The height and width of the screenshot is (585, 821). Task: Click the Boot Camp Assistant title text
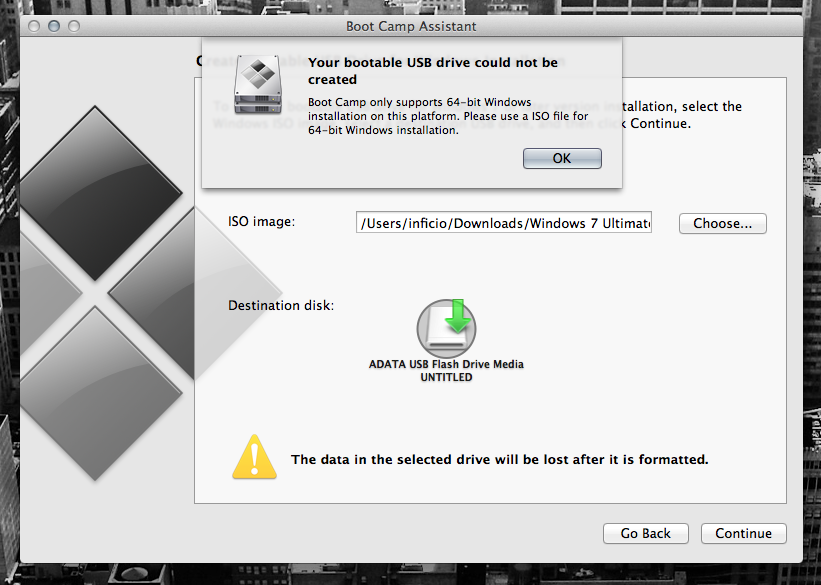coord(411,26)
